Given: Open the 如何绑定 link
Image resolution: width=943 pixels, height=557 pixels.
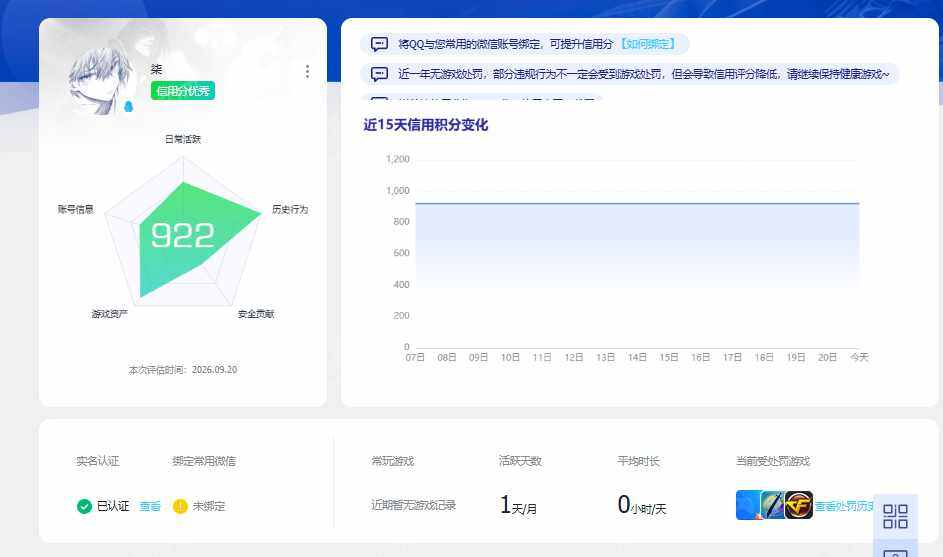Looking at the screenshot, I should 648,44.
